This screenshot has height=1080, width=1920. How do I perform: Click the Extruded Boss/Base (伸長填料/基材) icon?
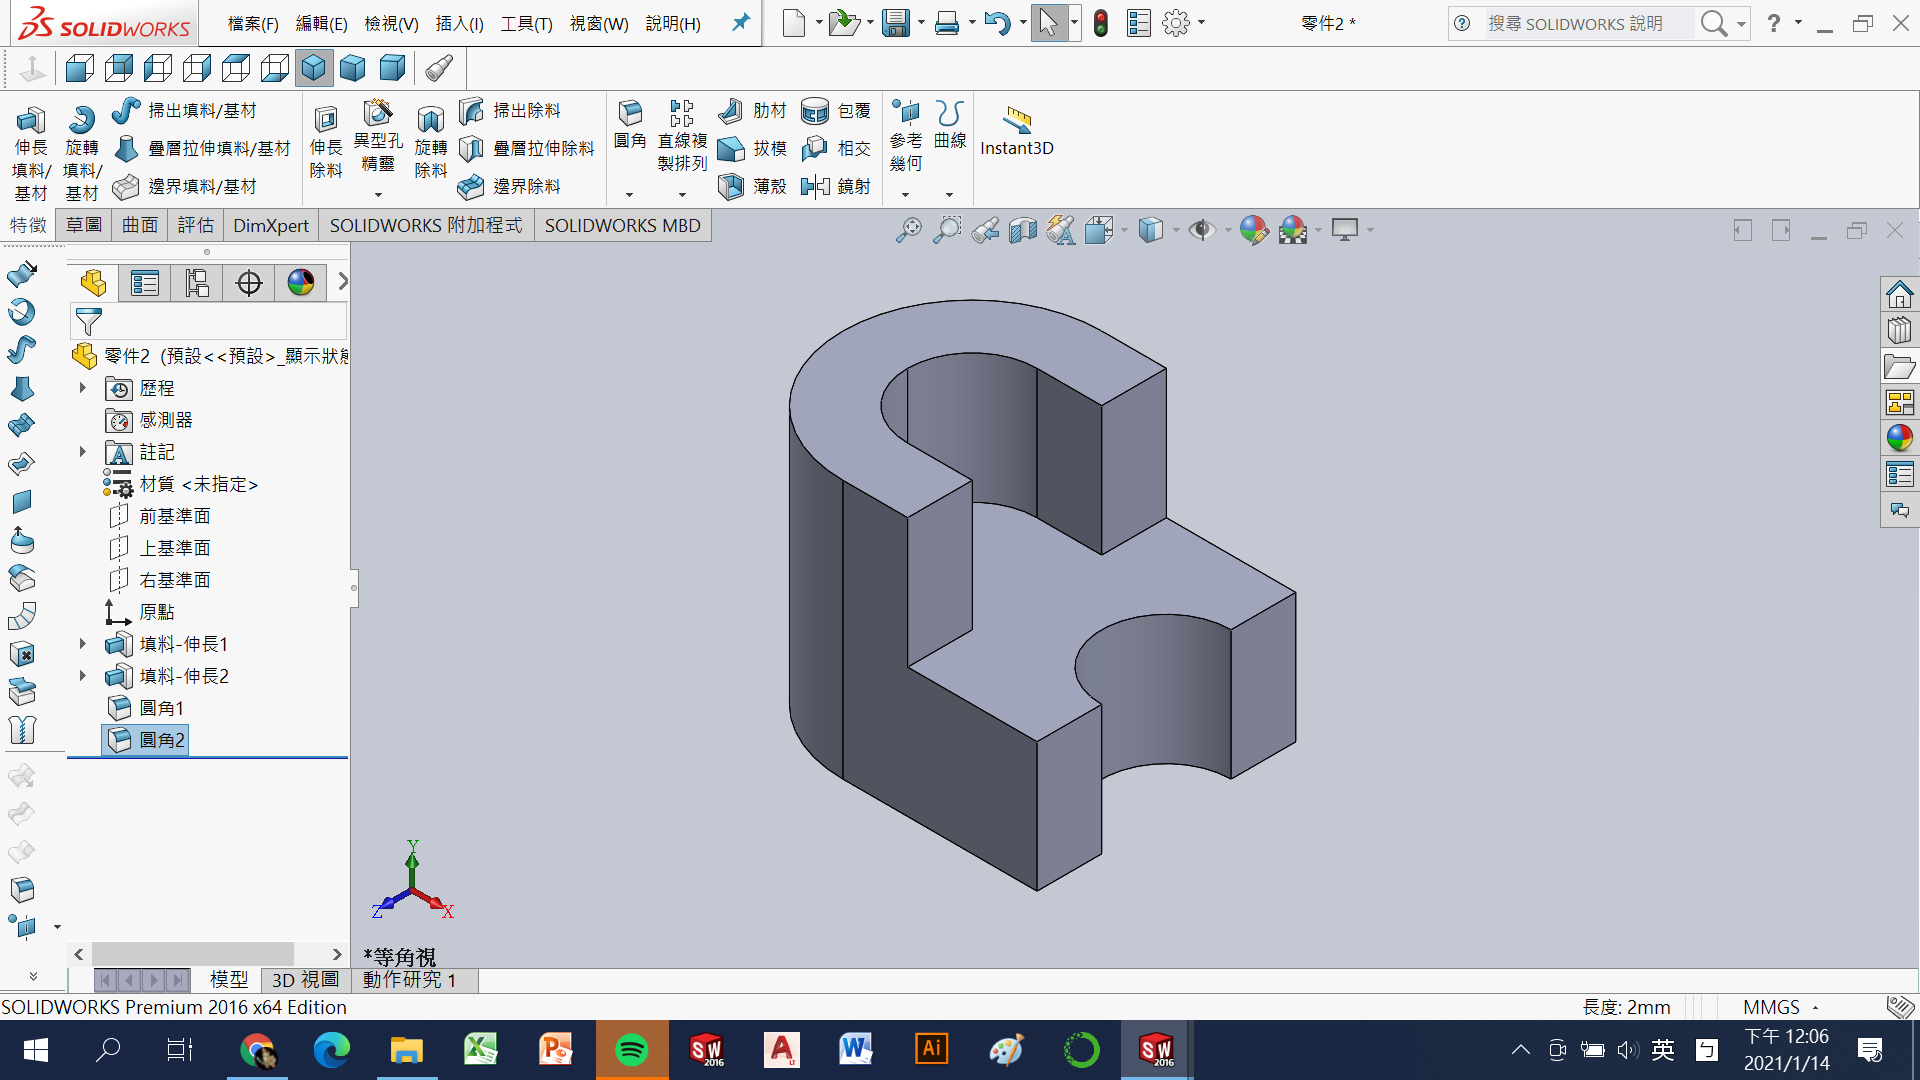point(30,121)
